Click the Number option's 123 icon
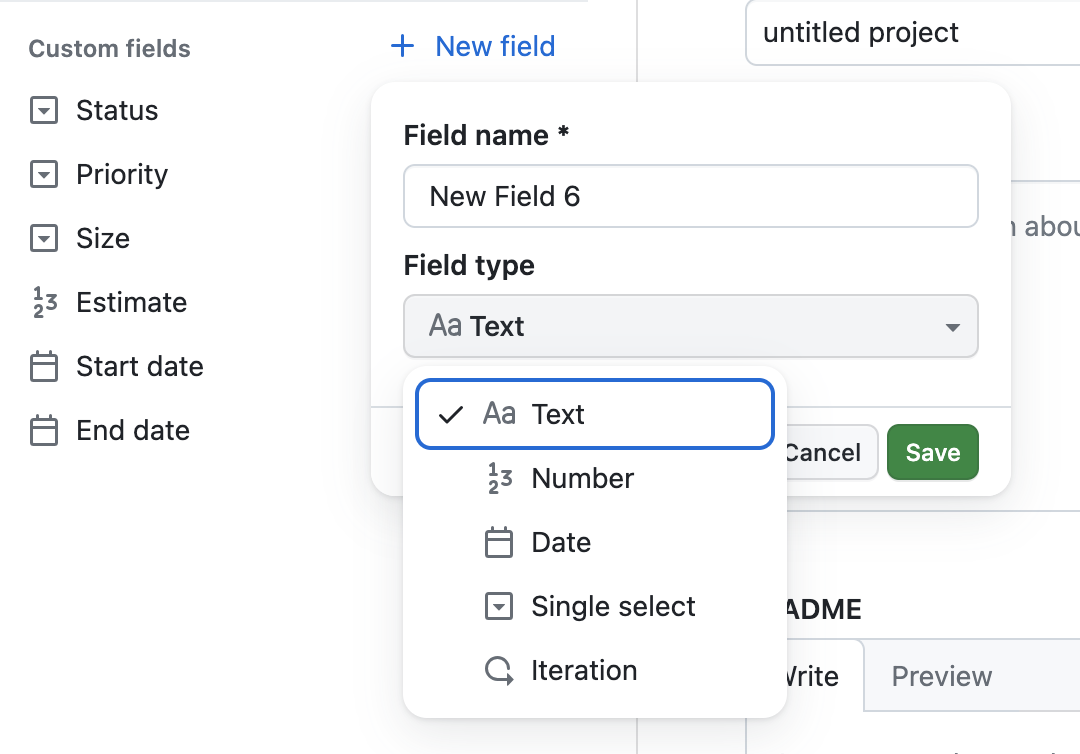The image size is (1080, 754). pyautogui.click(x=499, y=478)
